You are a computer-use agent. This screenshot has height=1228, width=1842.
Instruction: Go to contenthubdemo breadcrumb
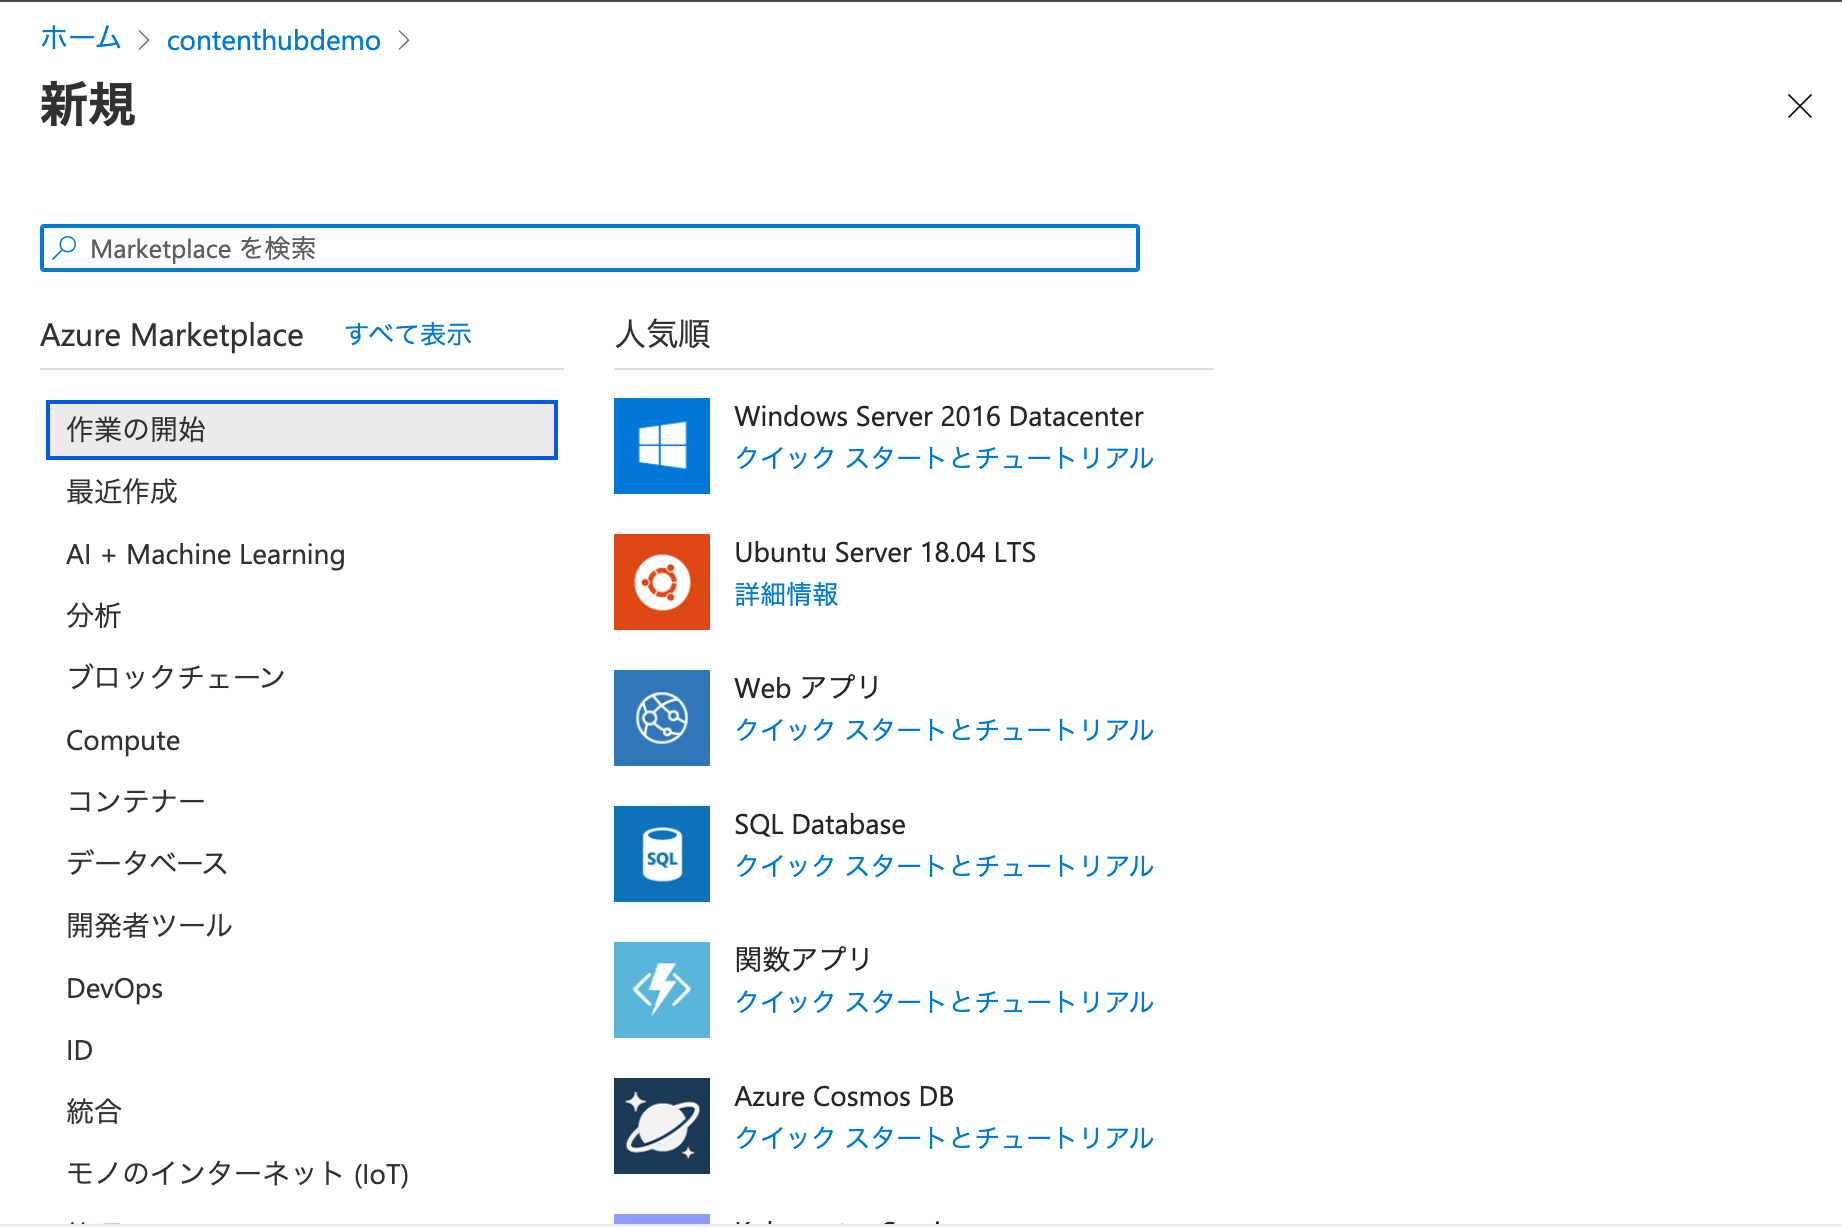point(273,40)
